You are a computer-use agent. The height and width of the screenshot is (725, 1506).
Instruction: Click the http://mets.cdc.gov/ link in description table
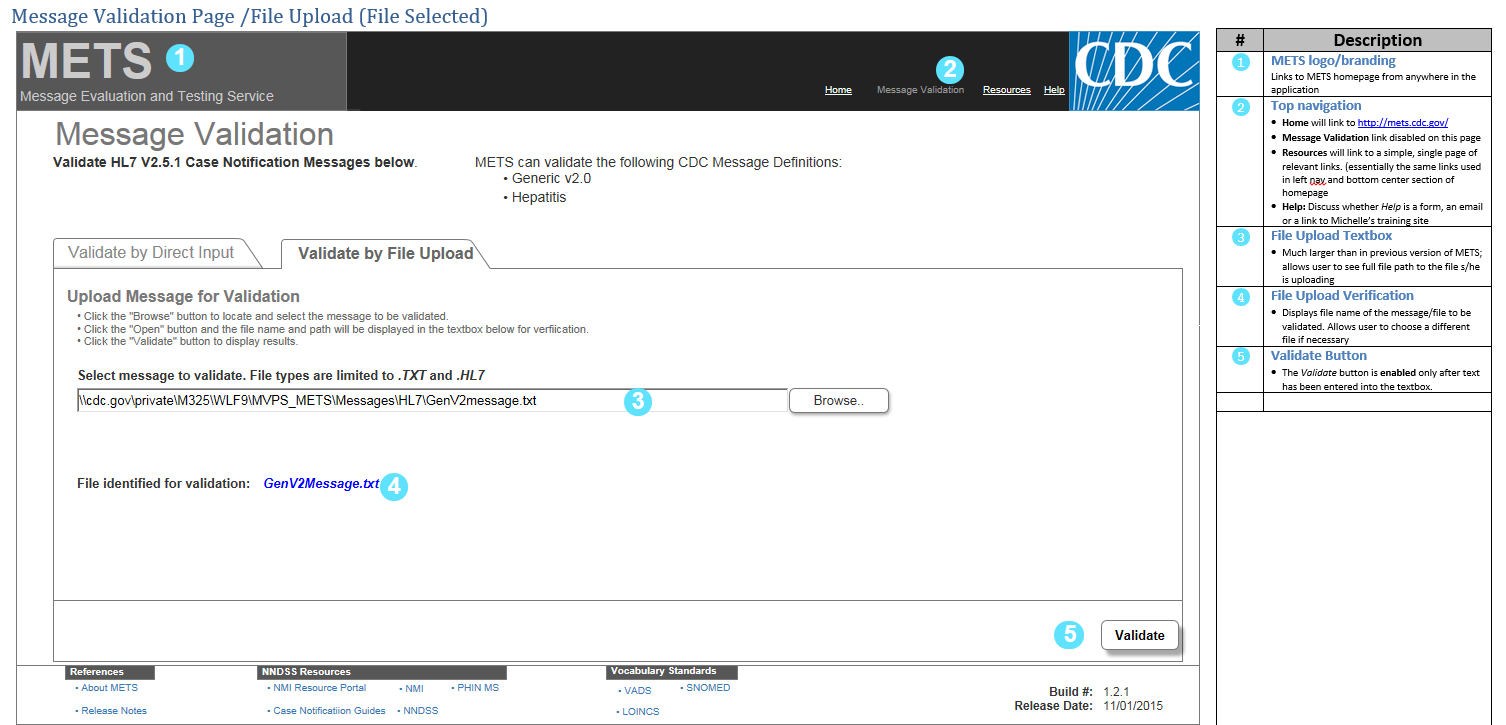1403,122
